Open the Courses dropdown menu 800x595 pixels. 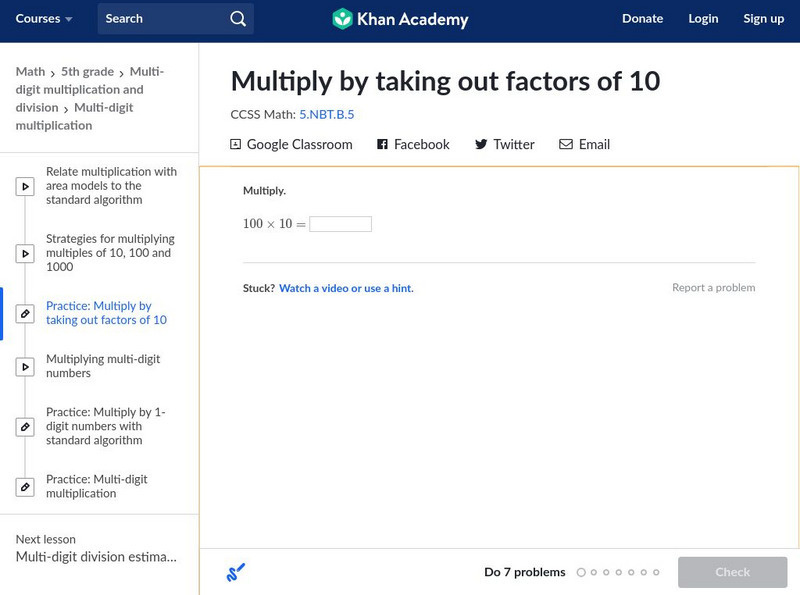coord(44,19)
